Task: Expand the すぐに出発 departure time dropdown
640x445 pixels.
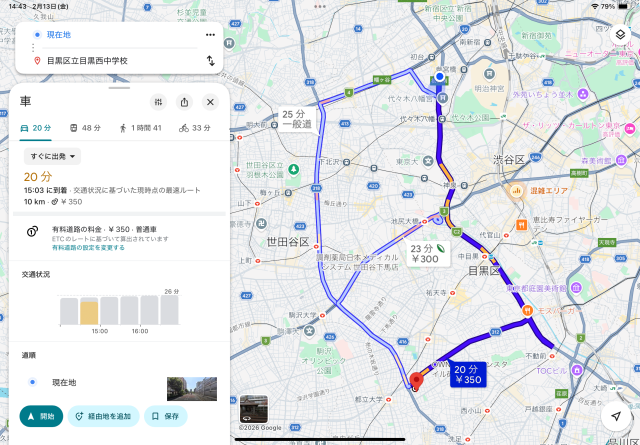Action: [53, 156]
